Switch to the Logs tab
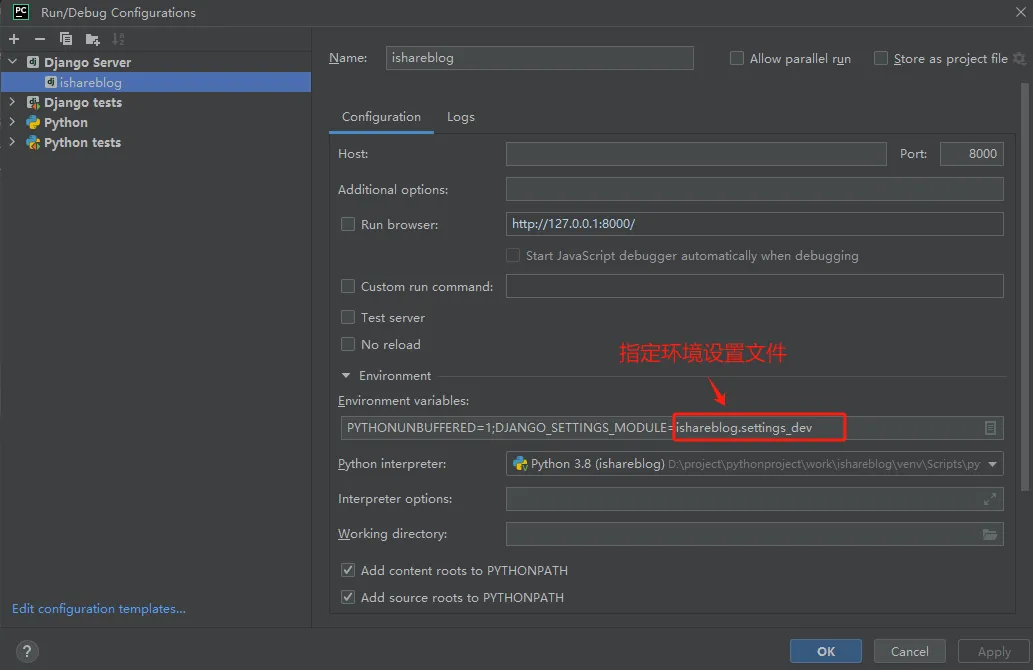Viewport: 1033px width, 670px height. [460, 117]
